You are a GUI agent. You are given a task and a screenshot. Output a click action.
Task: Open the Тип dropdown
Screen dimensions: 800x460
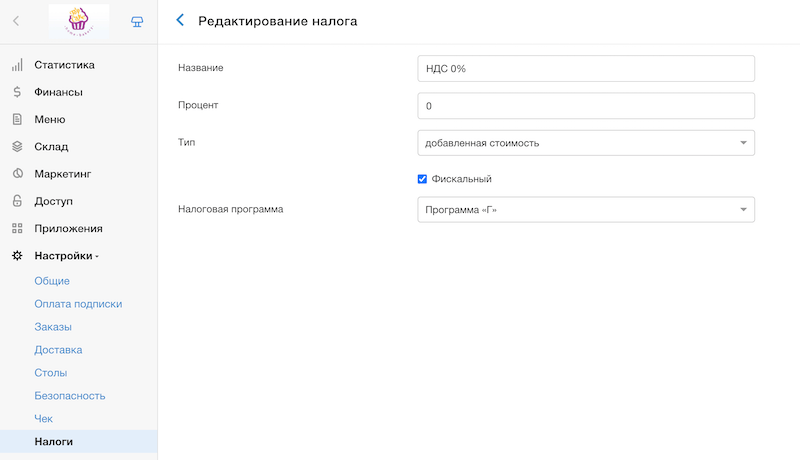point(585,143)
